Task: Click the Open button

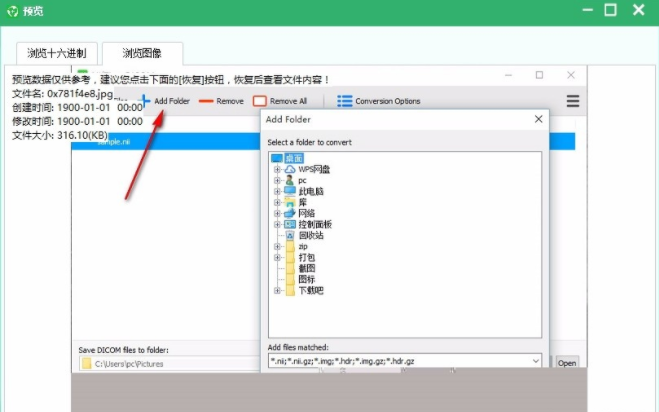Action: (567, 363)
